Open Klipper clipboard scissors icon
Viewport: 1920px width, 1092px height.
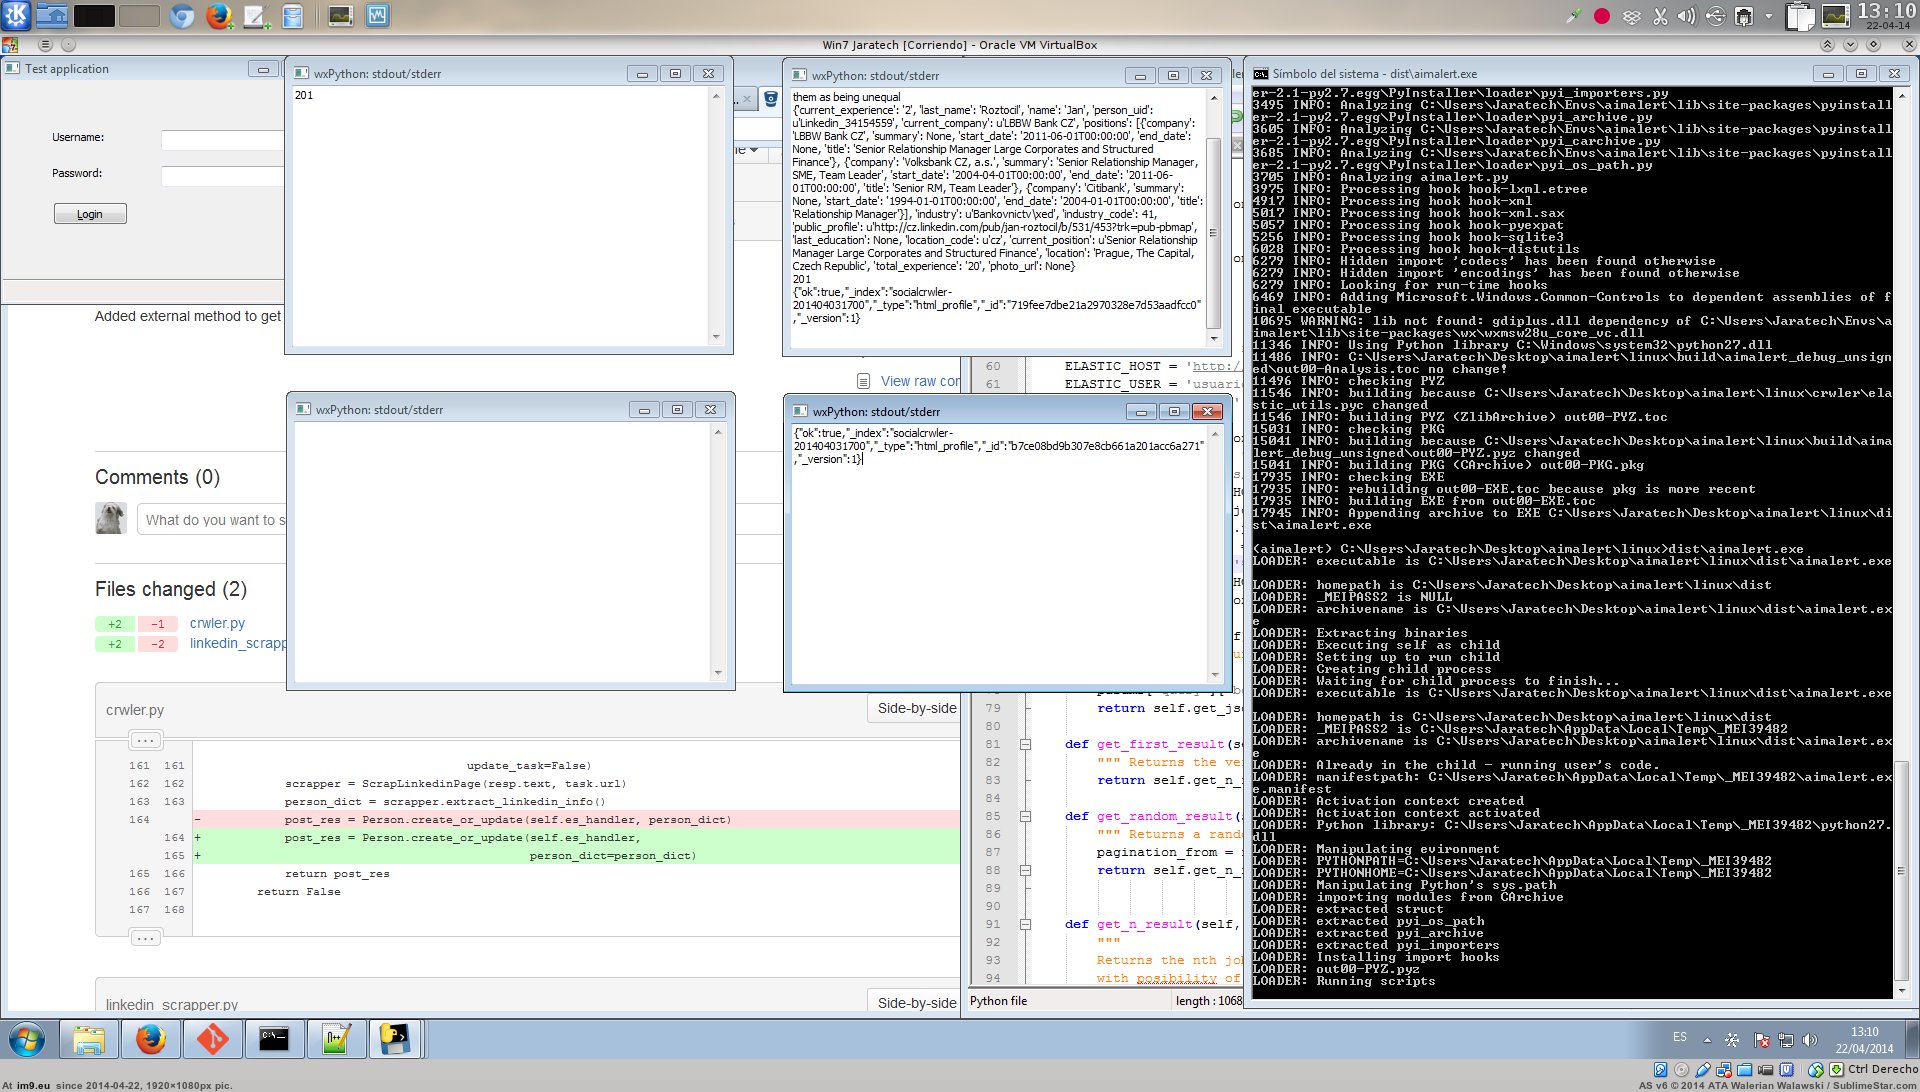[x=1660, y=16]
